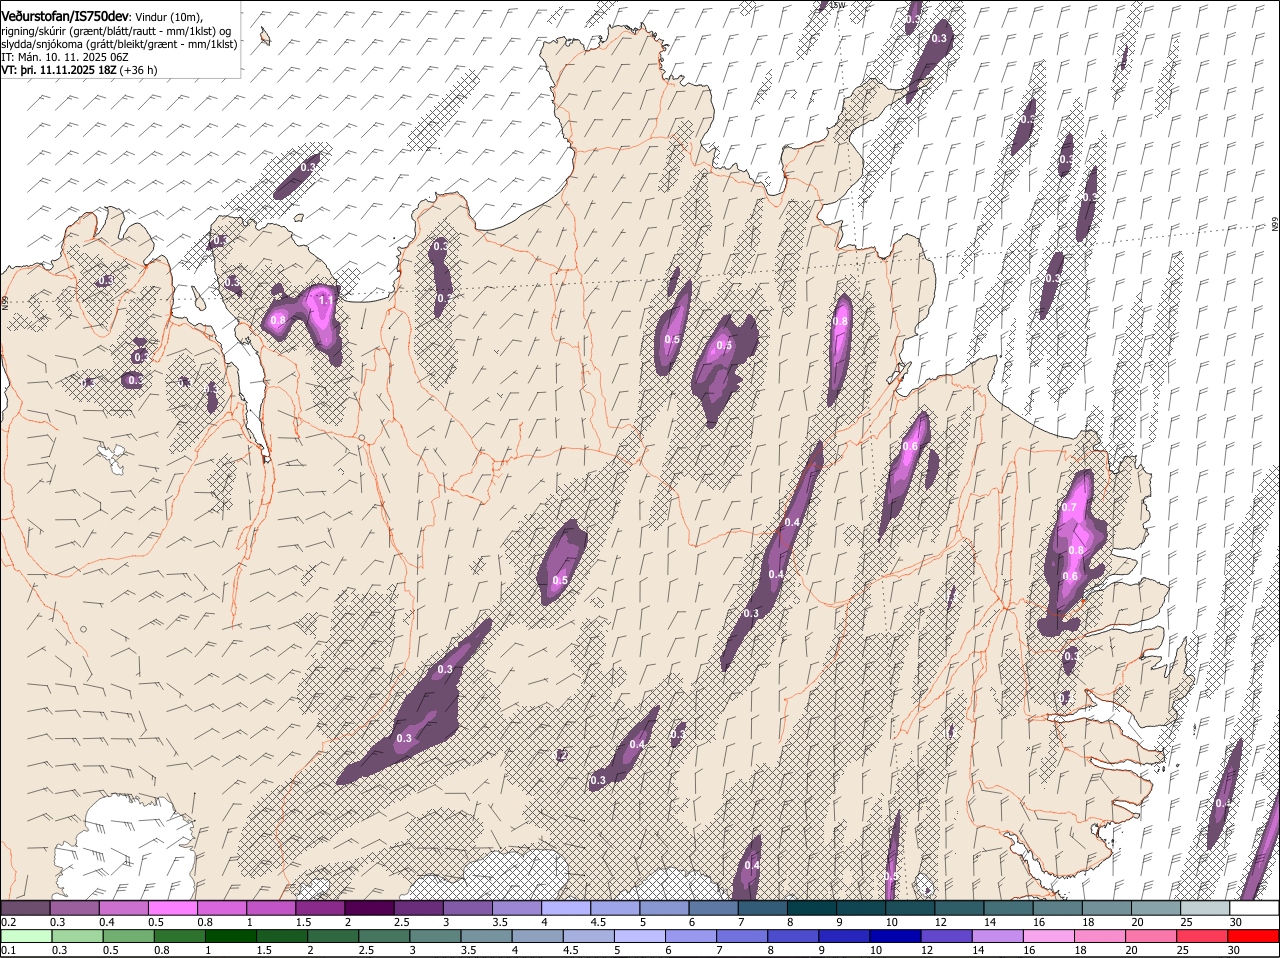Select the upper legend swatch between 12 and 14
The height and width of the screenshot is (958, 1280).
coord(958,908)
